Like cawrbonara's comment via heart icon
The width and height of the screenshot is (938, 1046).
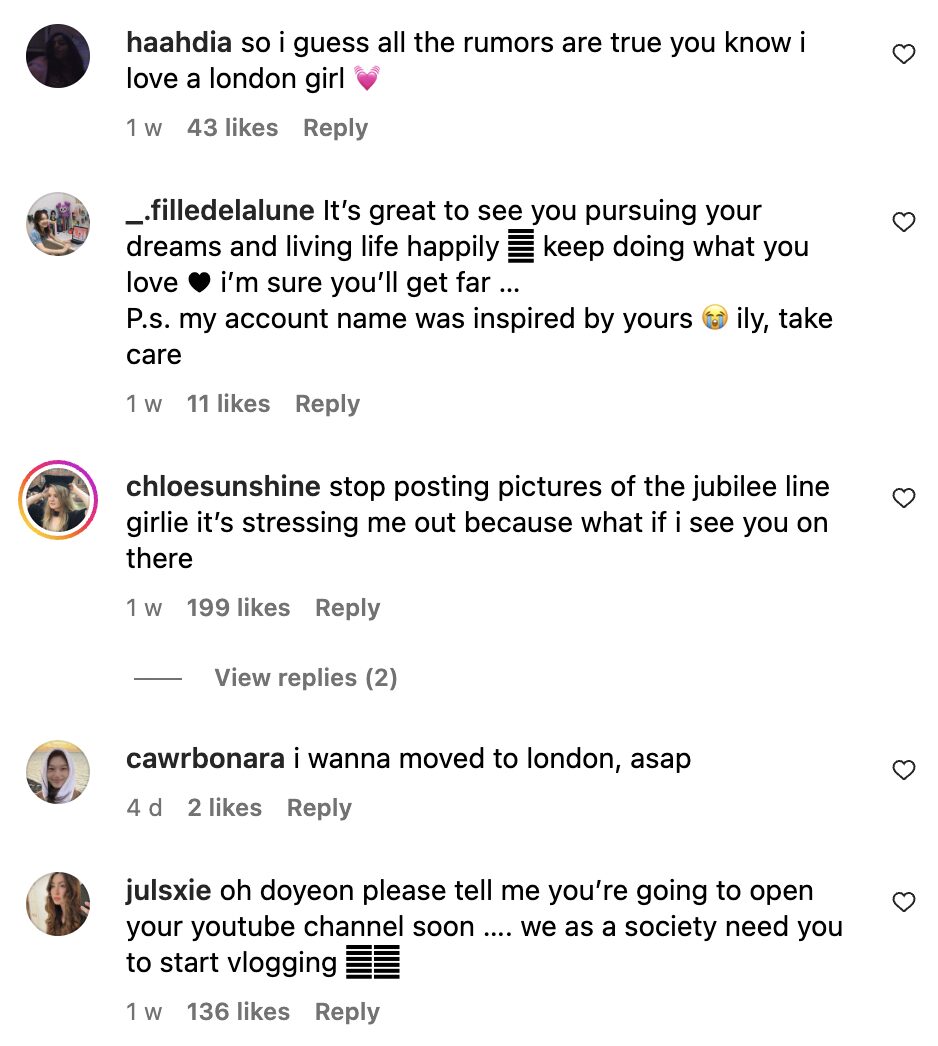(x=903, y=770)
